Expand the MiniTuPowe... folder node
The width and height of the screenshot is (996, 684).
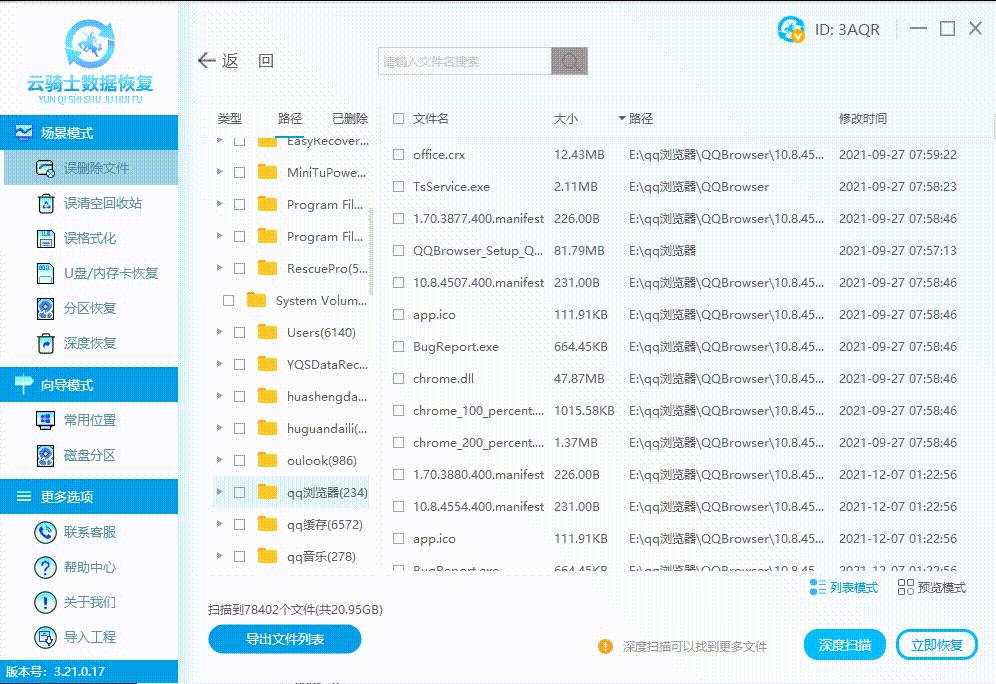click(x=219, y=171)
